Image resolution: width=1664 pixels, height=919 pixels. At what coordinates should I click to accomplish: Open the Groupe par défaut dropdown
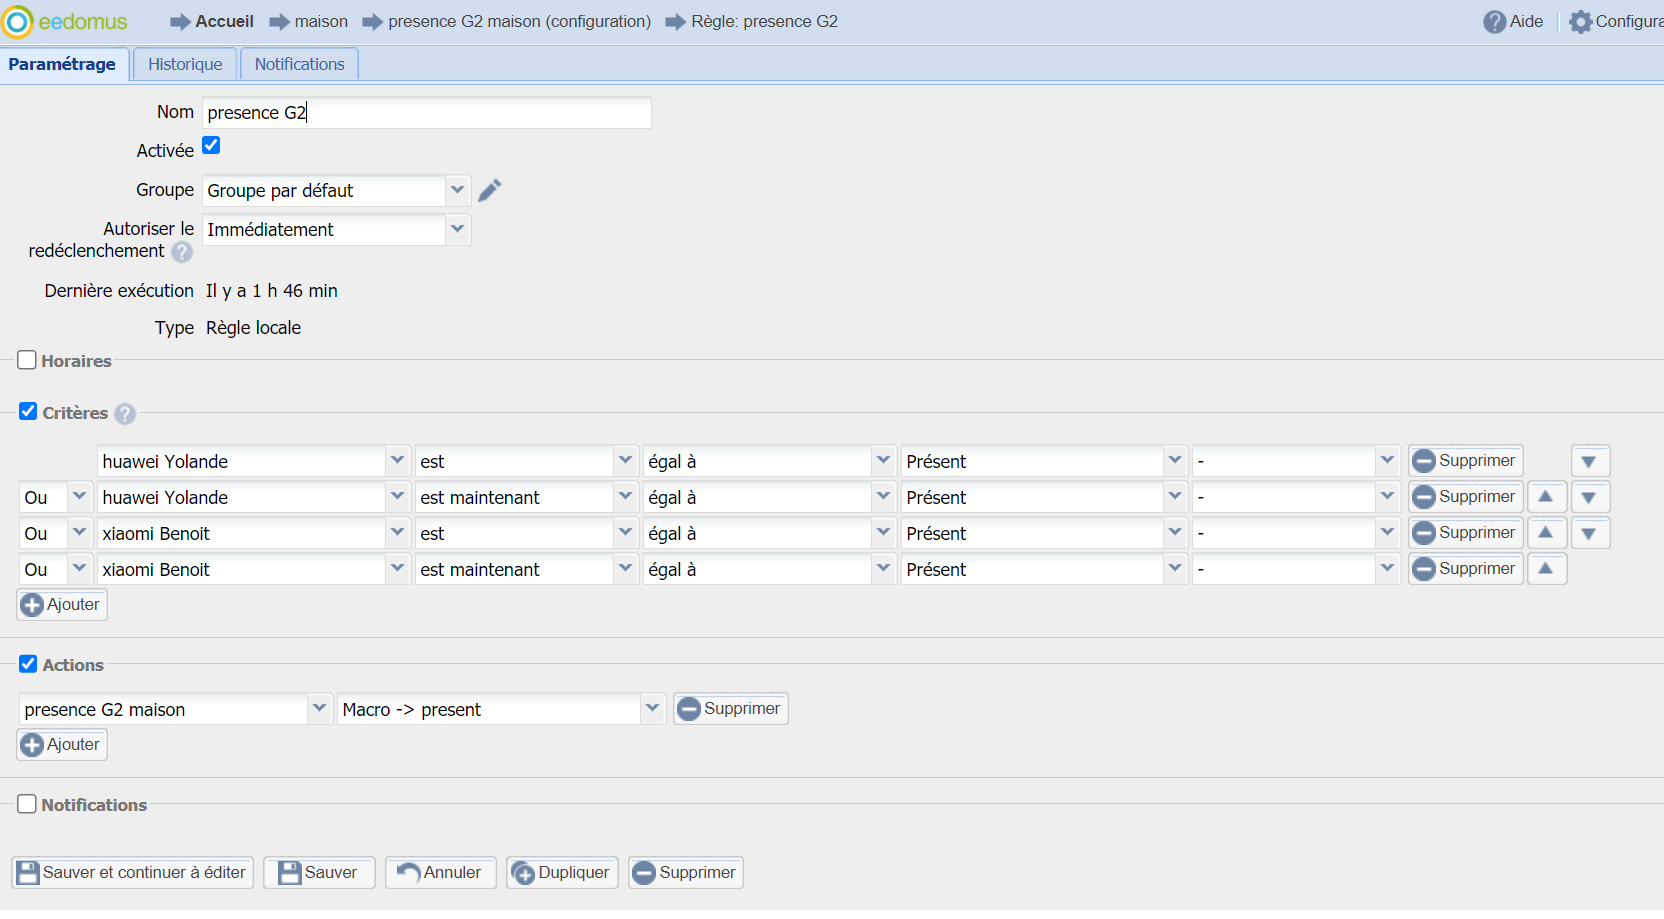(x=457, y=190)
